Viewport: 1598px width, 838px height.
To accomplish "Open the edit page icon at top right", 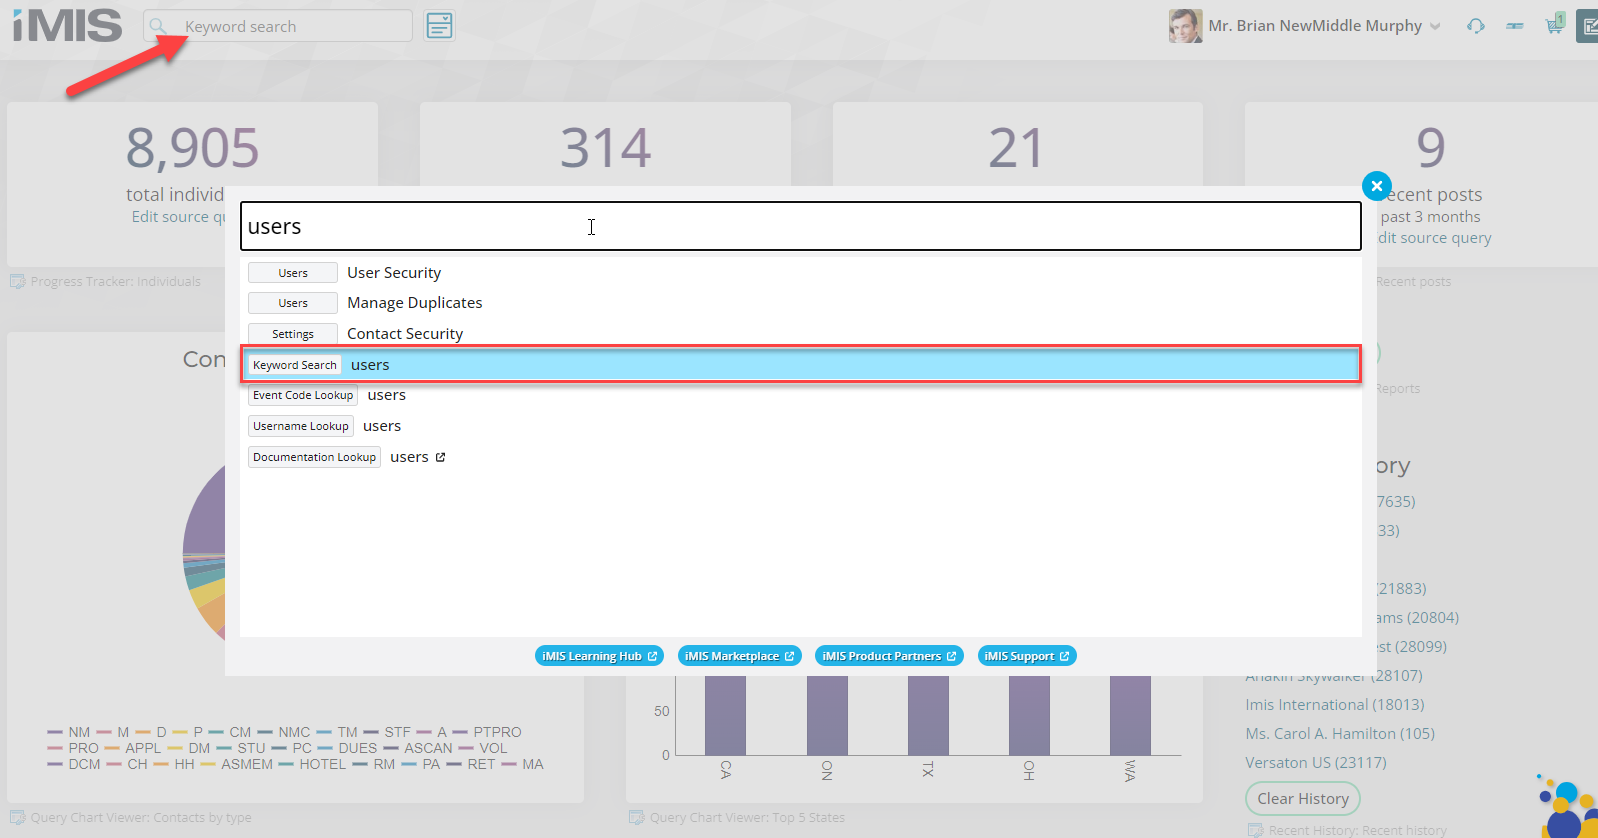I will (1587, 26).
